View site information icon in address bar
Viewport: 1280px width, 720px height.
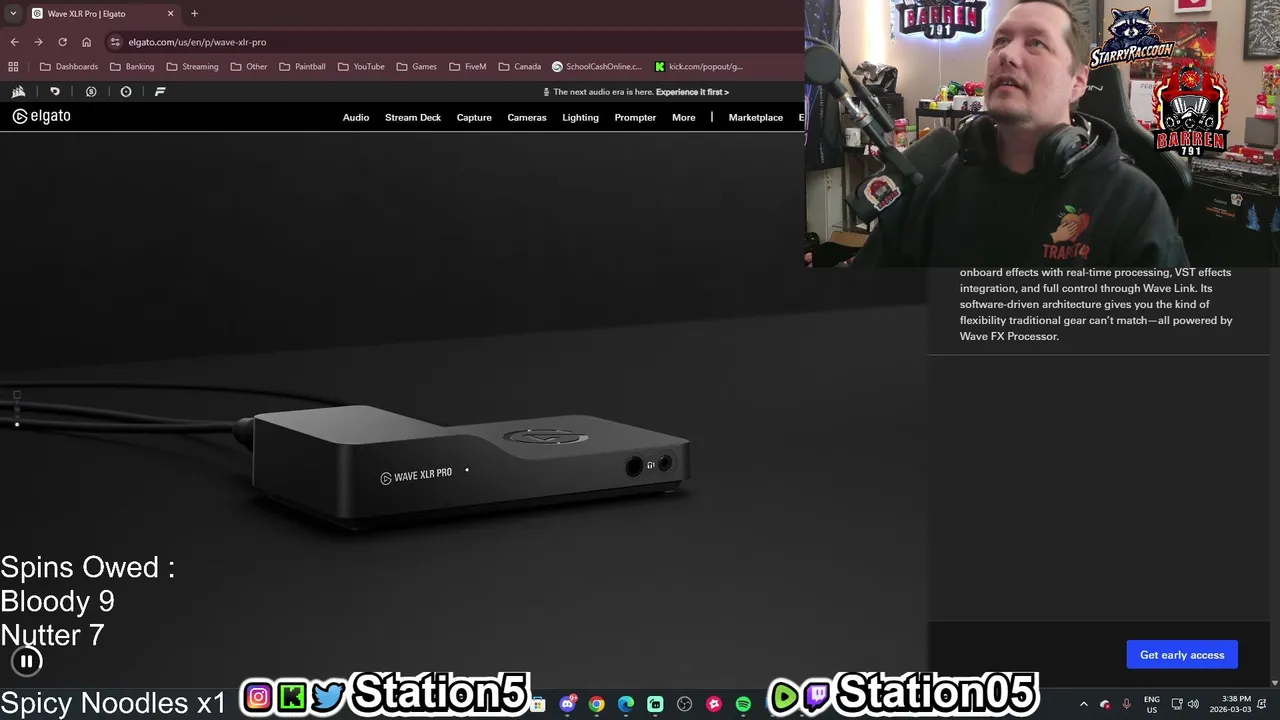(x=115, y=42)
